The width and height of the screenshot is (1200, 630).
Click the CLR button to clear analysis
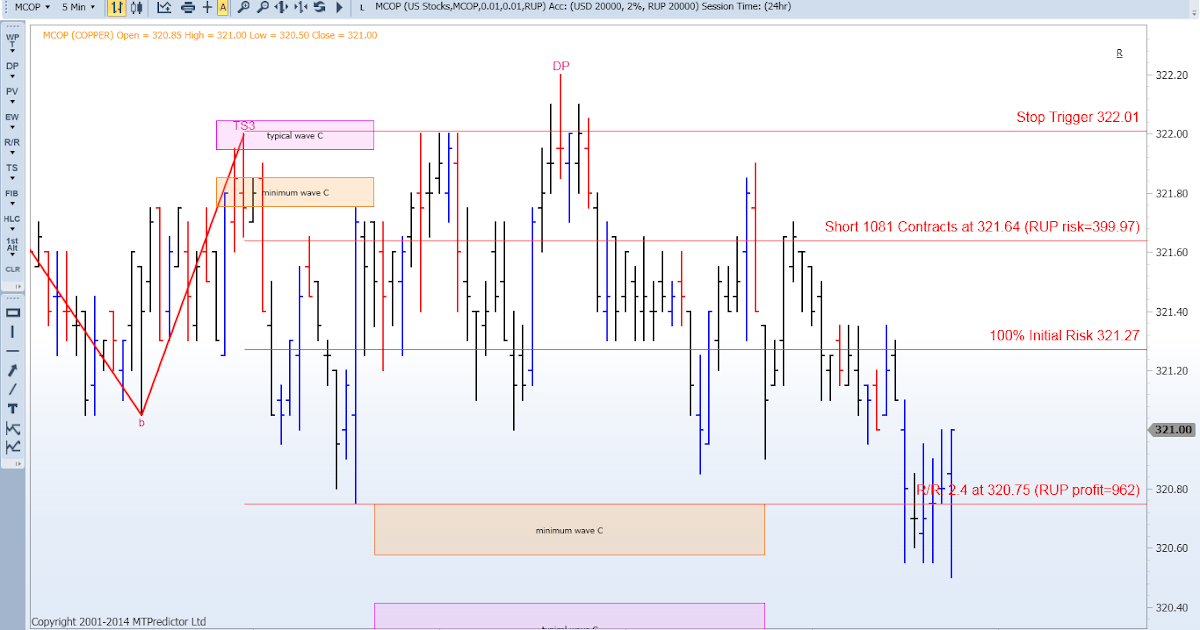click(12, 269)
